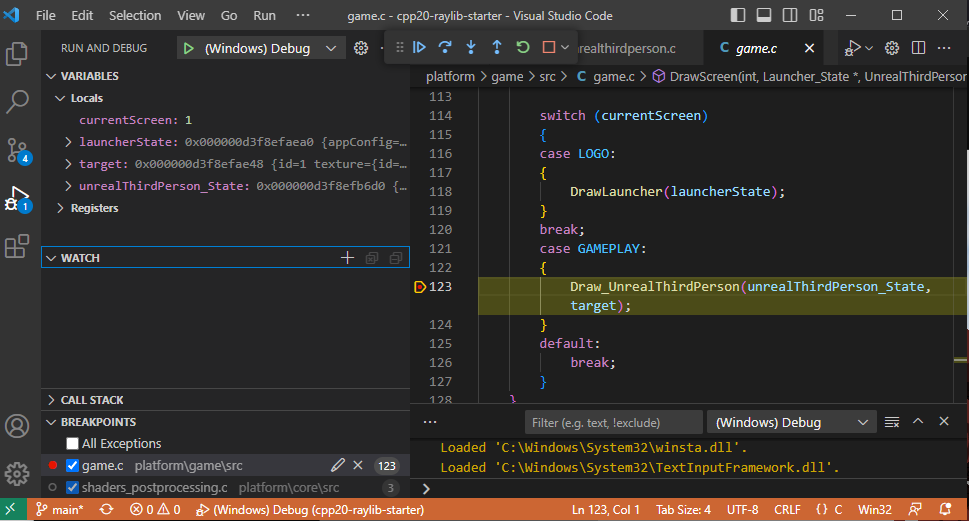This screenshot has height=521, width=969.
Task: Open the debug console session dropdown
Action: click(x=791, y=422)
